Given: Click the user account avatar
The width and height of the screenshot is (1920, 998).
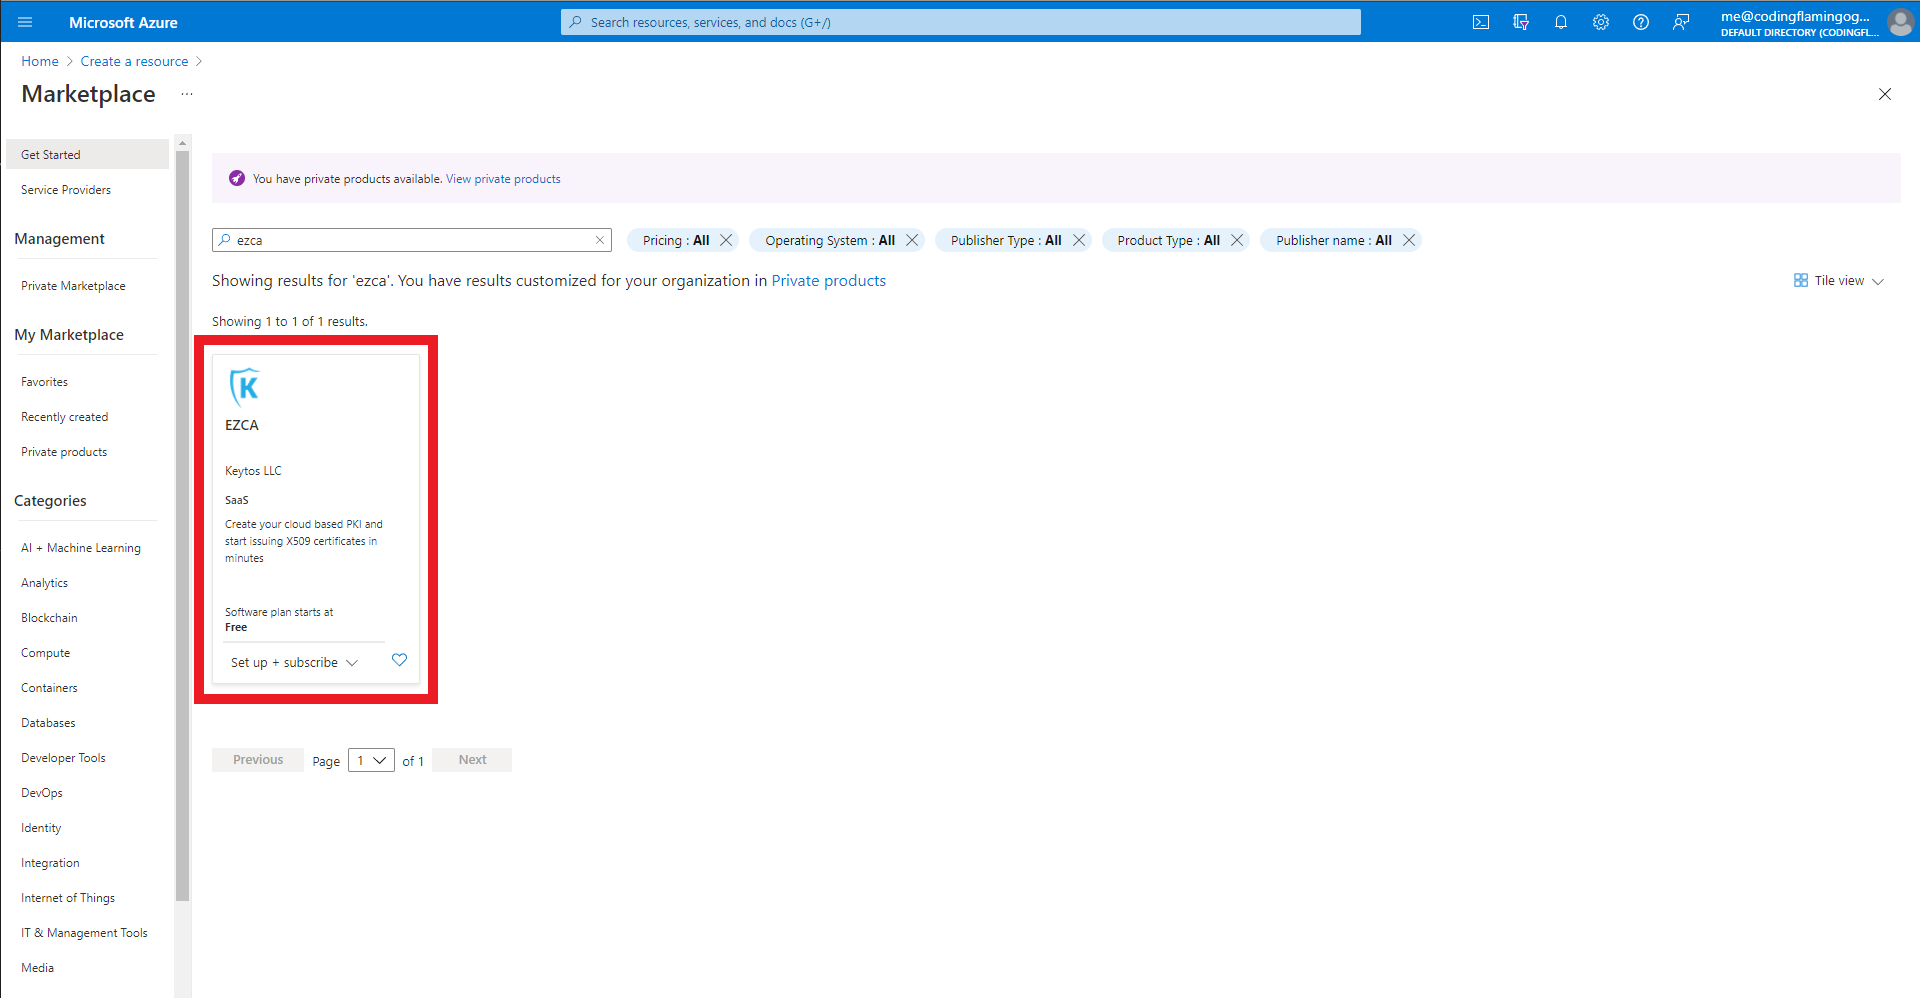Looking at the screenshot, I should coord(1900,22).
